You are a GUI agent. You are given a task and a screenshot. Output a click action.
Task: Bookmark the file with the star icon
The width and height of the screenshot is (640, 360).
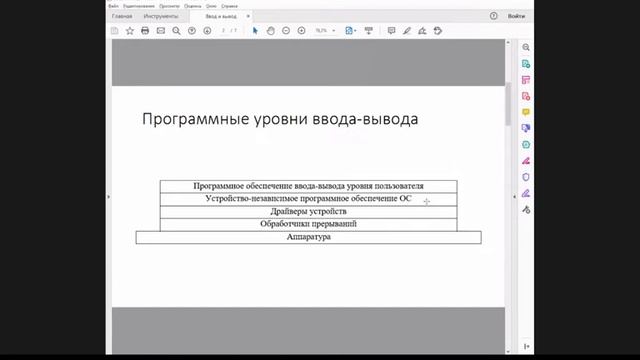click(x=130, y=31)
